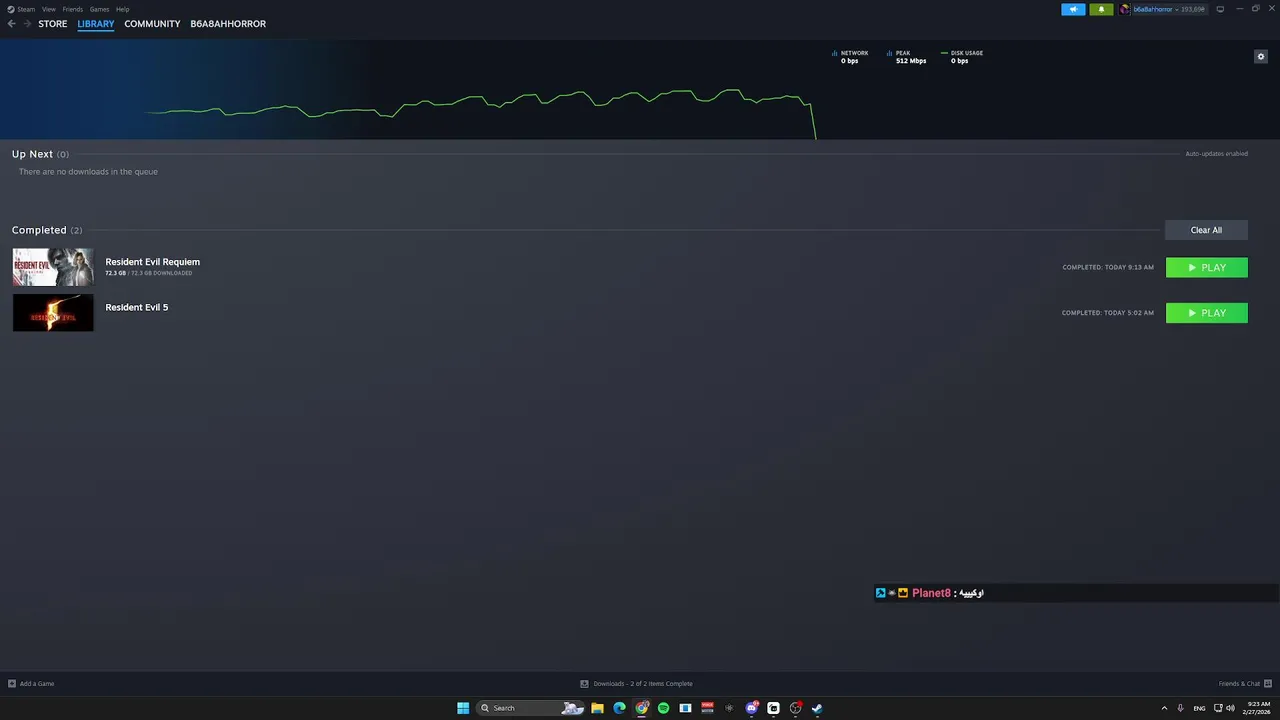Open the Help menu

click(122, 9)
